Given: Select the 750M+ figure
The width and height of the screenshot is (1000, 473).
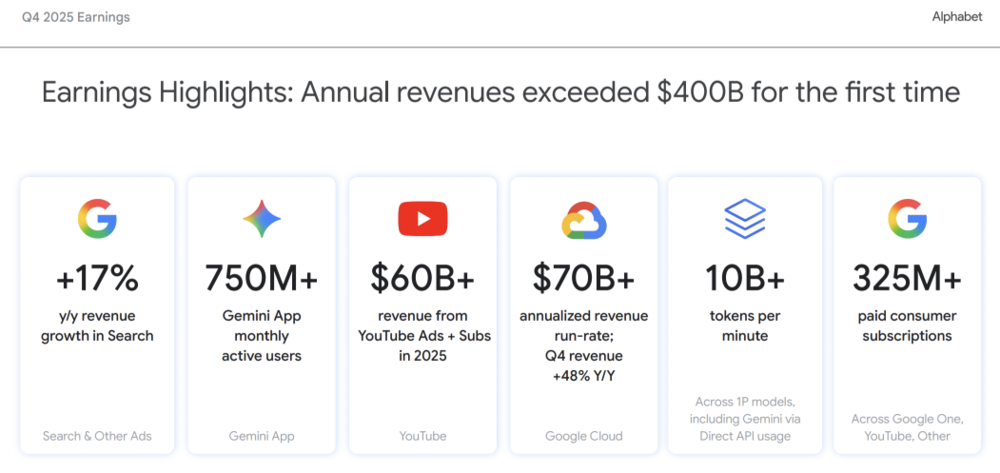Looking at the screenshot, I should 261,278.
